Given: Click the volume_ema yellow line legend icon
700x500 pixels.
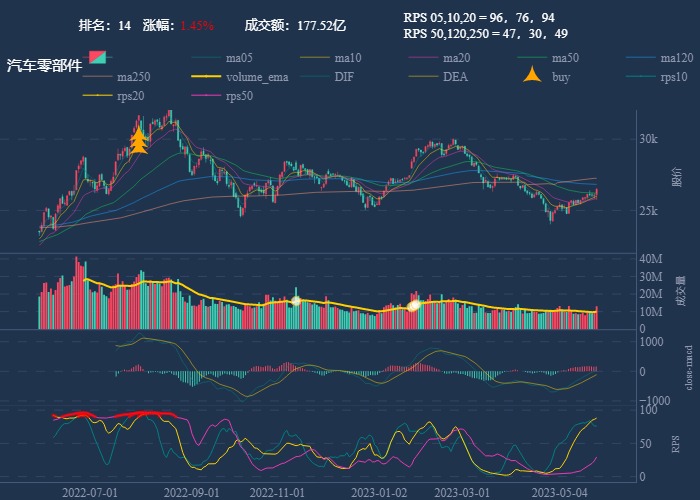Looking at the screenshot, I should (x=206, y=77).
